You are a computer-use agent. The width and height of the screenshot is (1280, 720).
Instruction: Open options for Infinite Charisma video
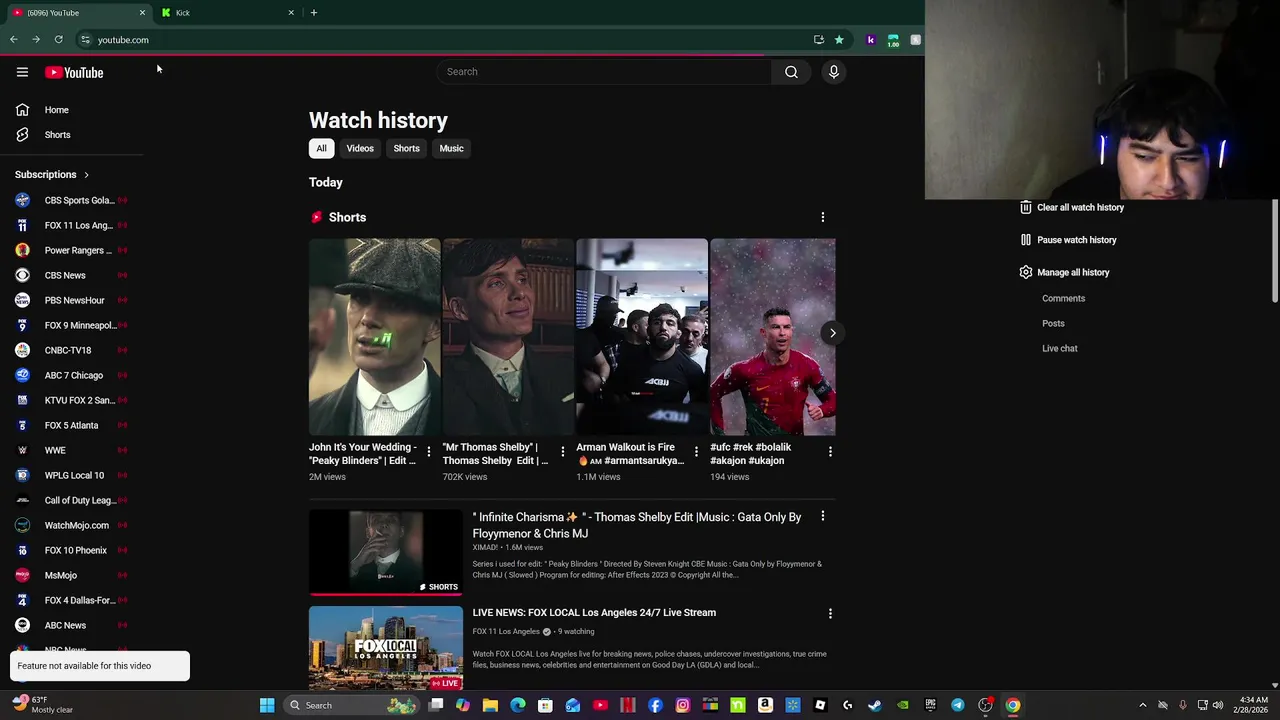click(x=823, y=517)
